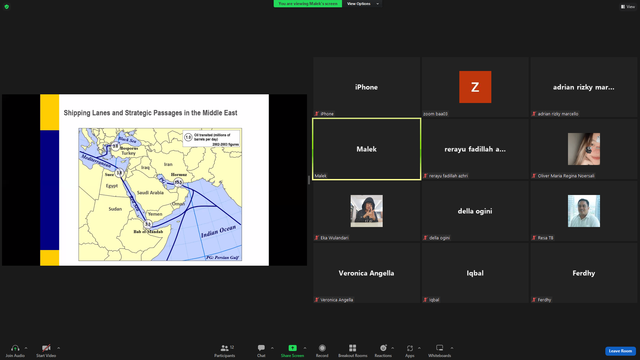The image size is (640, 360).
Task: Expand share options arrow beside Share Screen
Action: [x=304, y=348]
